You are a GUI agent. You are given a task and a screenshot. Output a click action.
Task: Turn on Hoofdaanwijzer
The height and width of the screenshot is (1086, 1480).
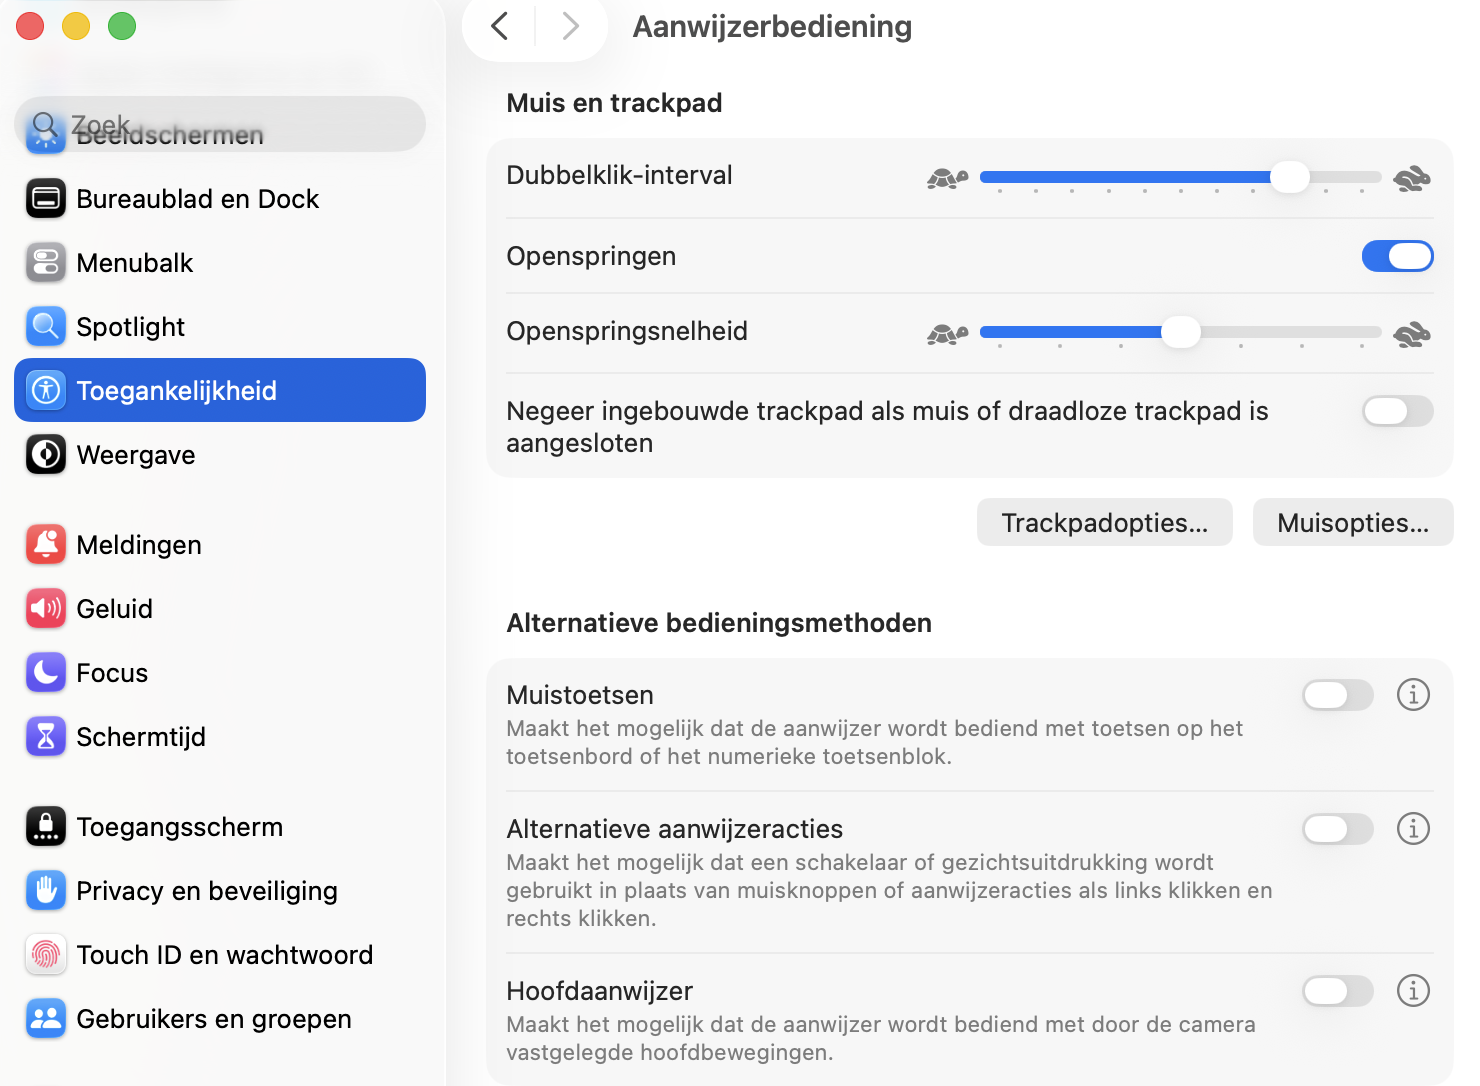[1338, 991]
